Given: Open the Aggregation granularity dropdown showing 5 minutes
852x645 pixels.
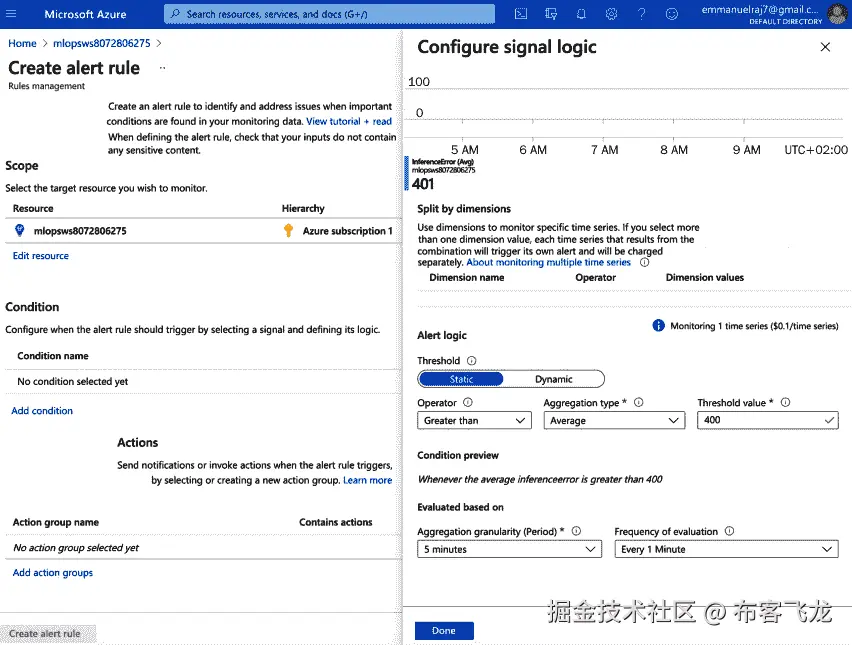Looking at the screenshot, I should (510, 549).
